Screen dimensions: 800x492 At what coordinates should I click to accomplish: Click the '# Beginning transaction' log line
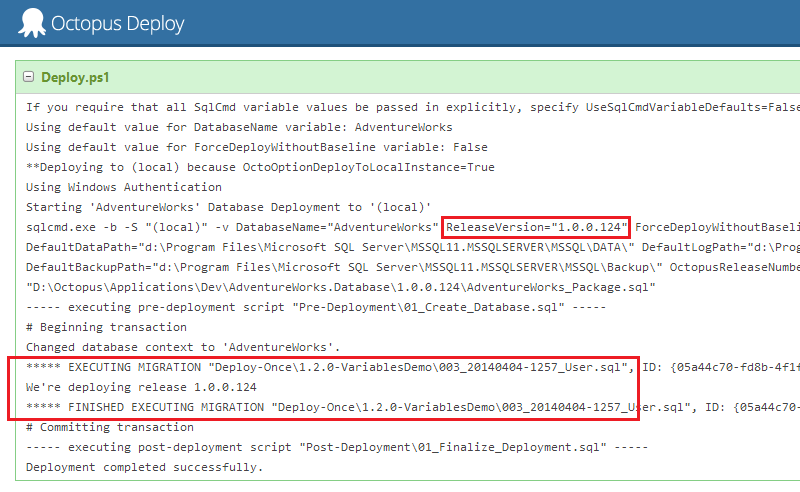click(100, 327)
